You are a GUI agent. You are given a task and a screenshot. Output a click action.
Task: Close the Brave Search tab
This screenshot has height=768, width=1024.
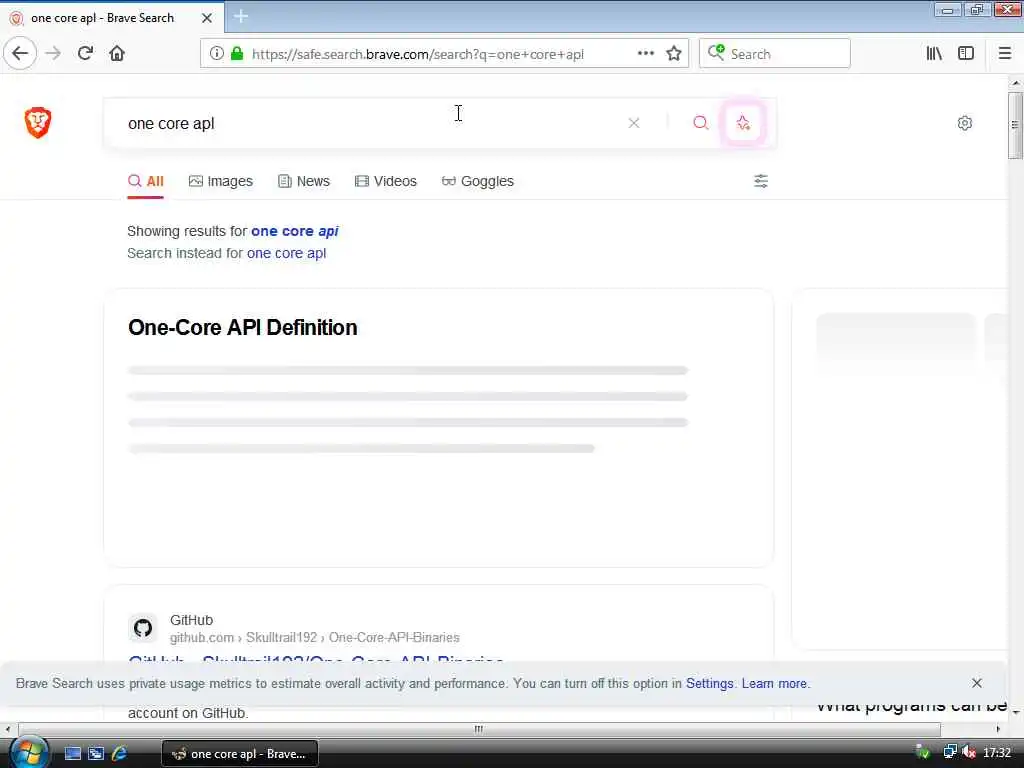[207, 18]
